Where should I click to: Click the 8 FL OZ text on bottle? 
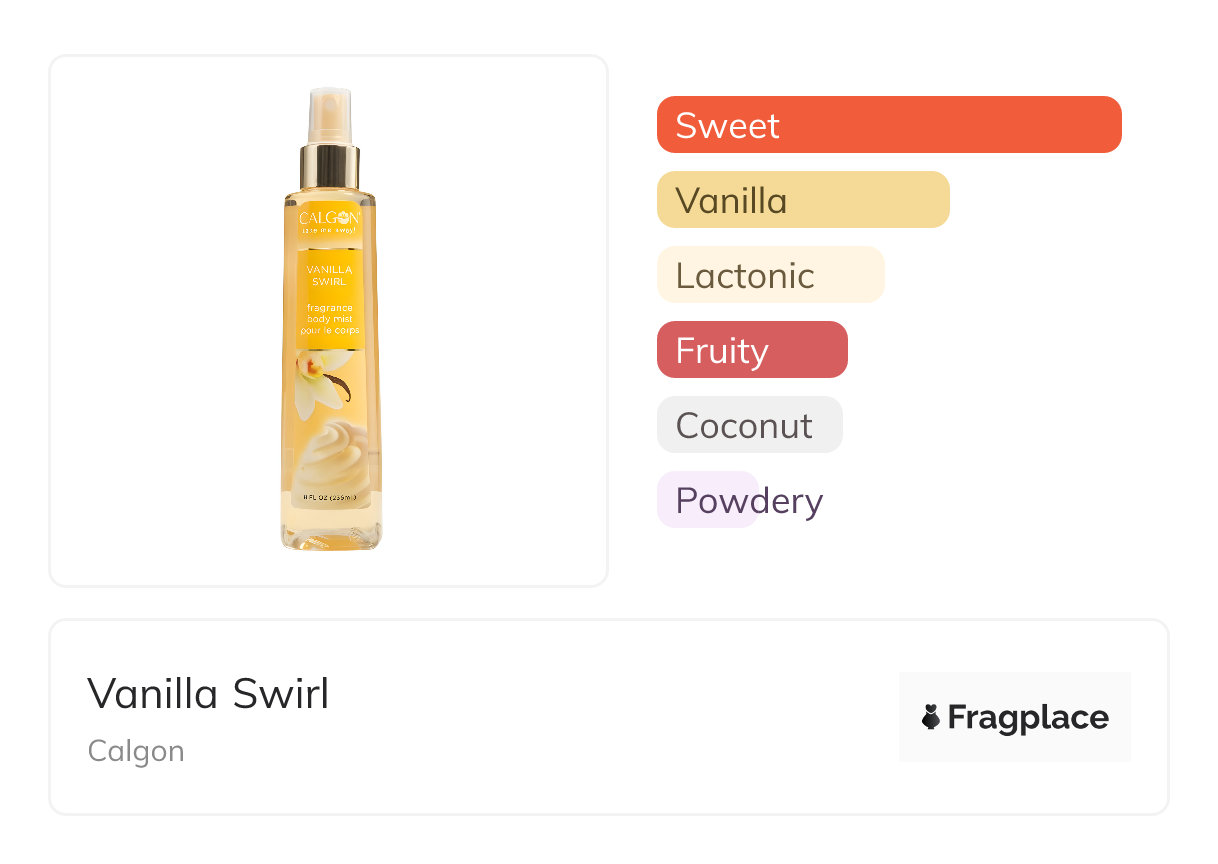330,497
